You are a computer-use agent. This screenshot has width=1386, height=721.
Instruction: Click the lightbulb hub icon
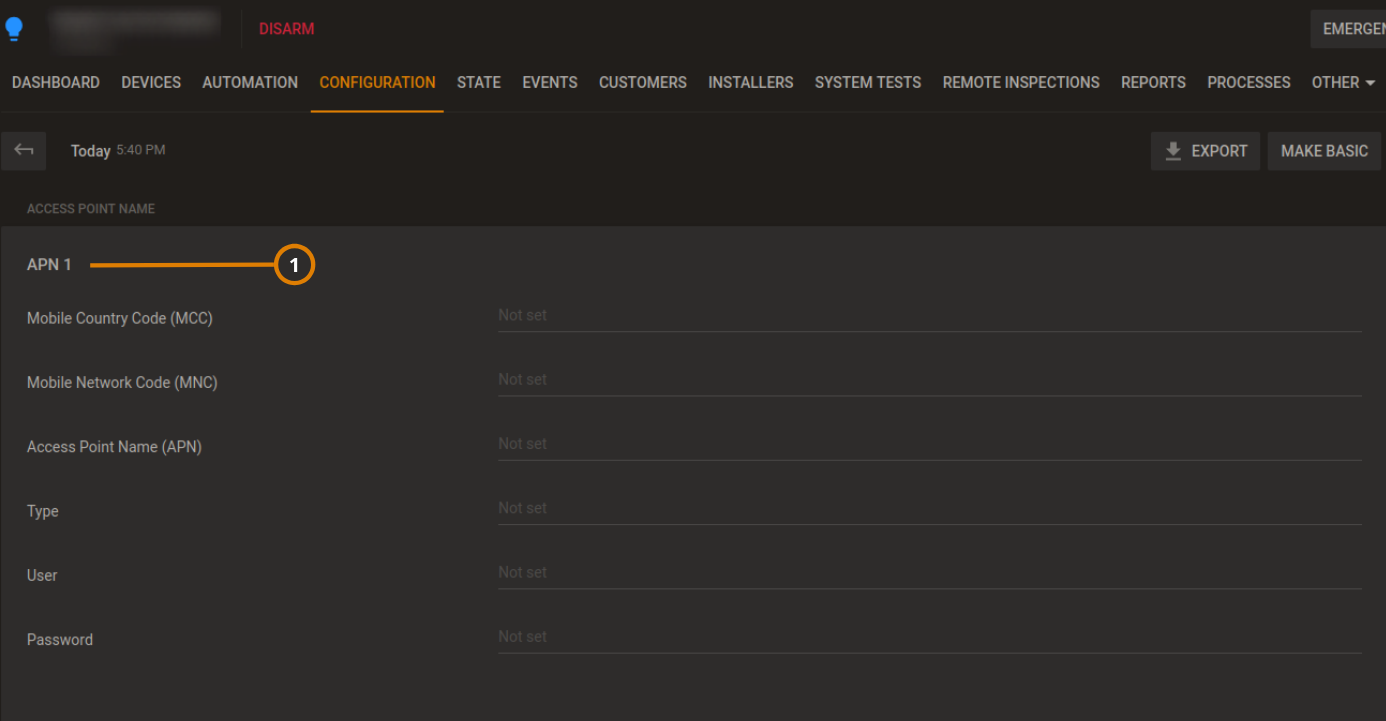[x=15, y=27]
